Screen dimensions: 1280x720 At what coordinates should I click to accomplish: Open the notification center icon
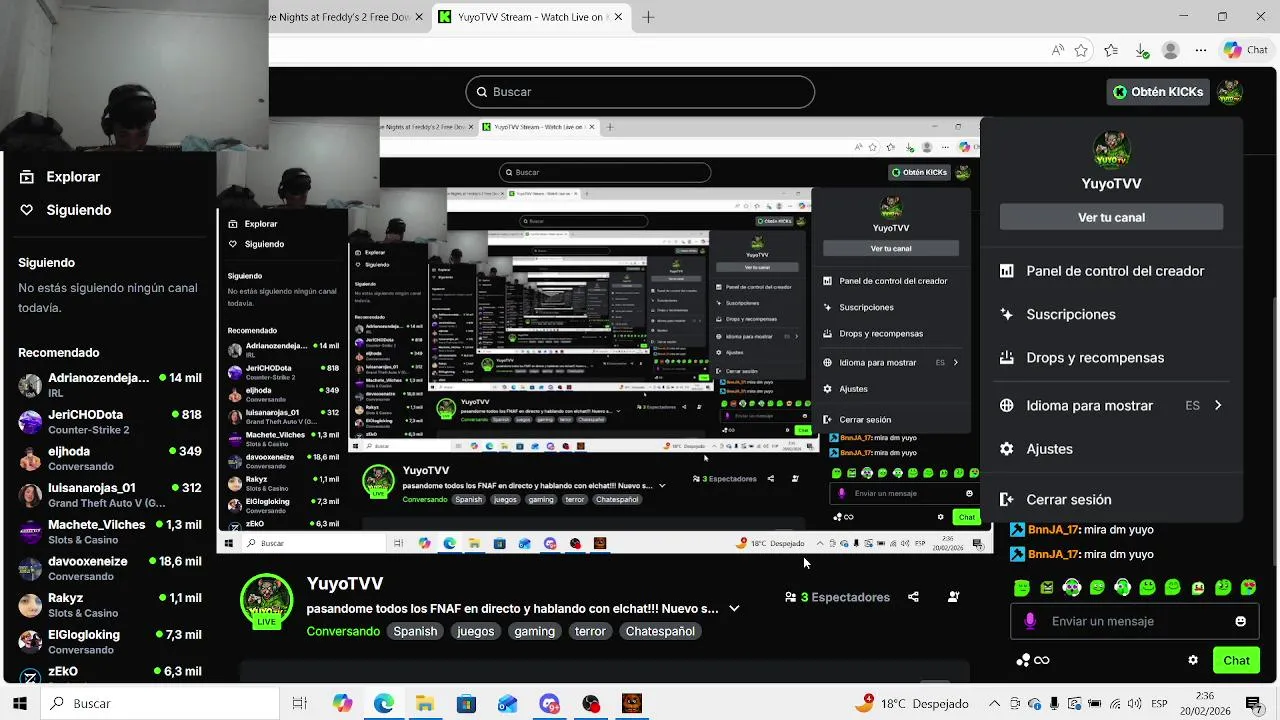pos(1257,703)
